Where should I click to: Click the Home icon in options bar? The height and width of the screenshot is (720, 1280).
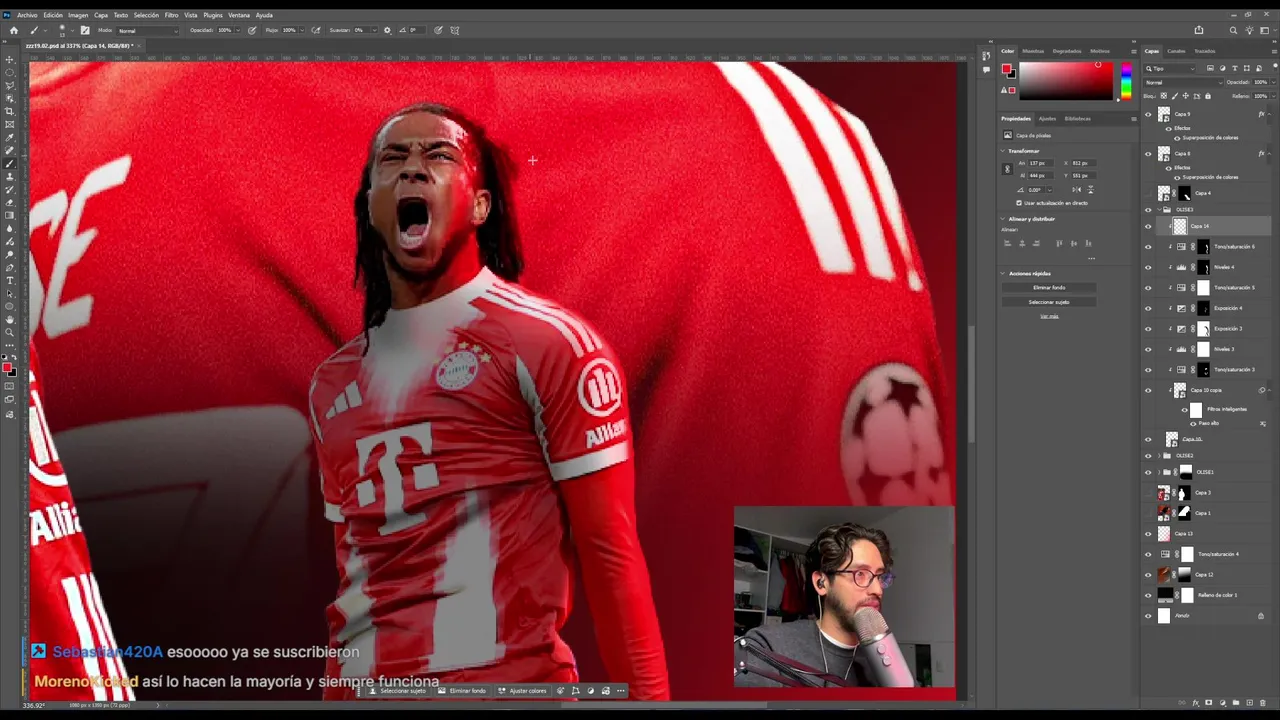tap(13, 30)
